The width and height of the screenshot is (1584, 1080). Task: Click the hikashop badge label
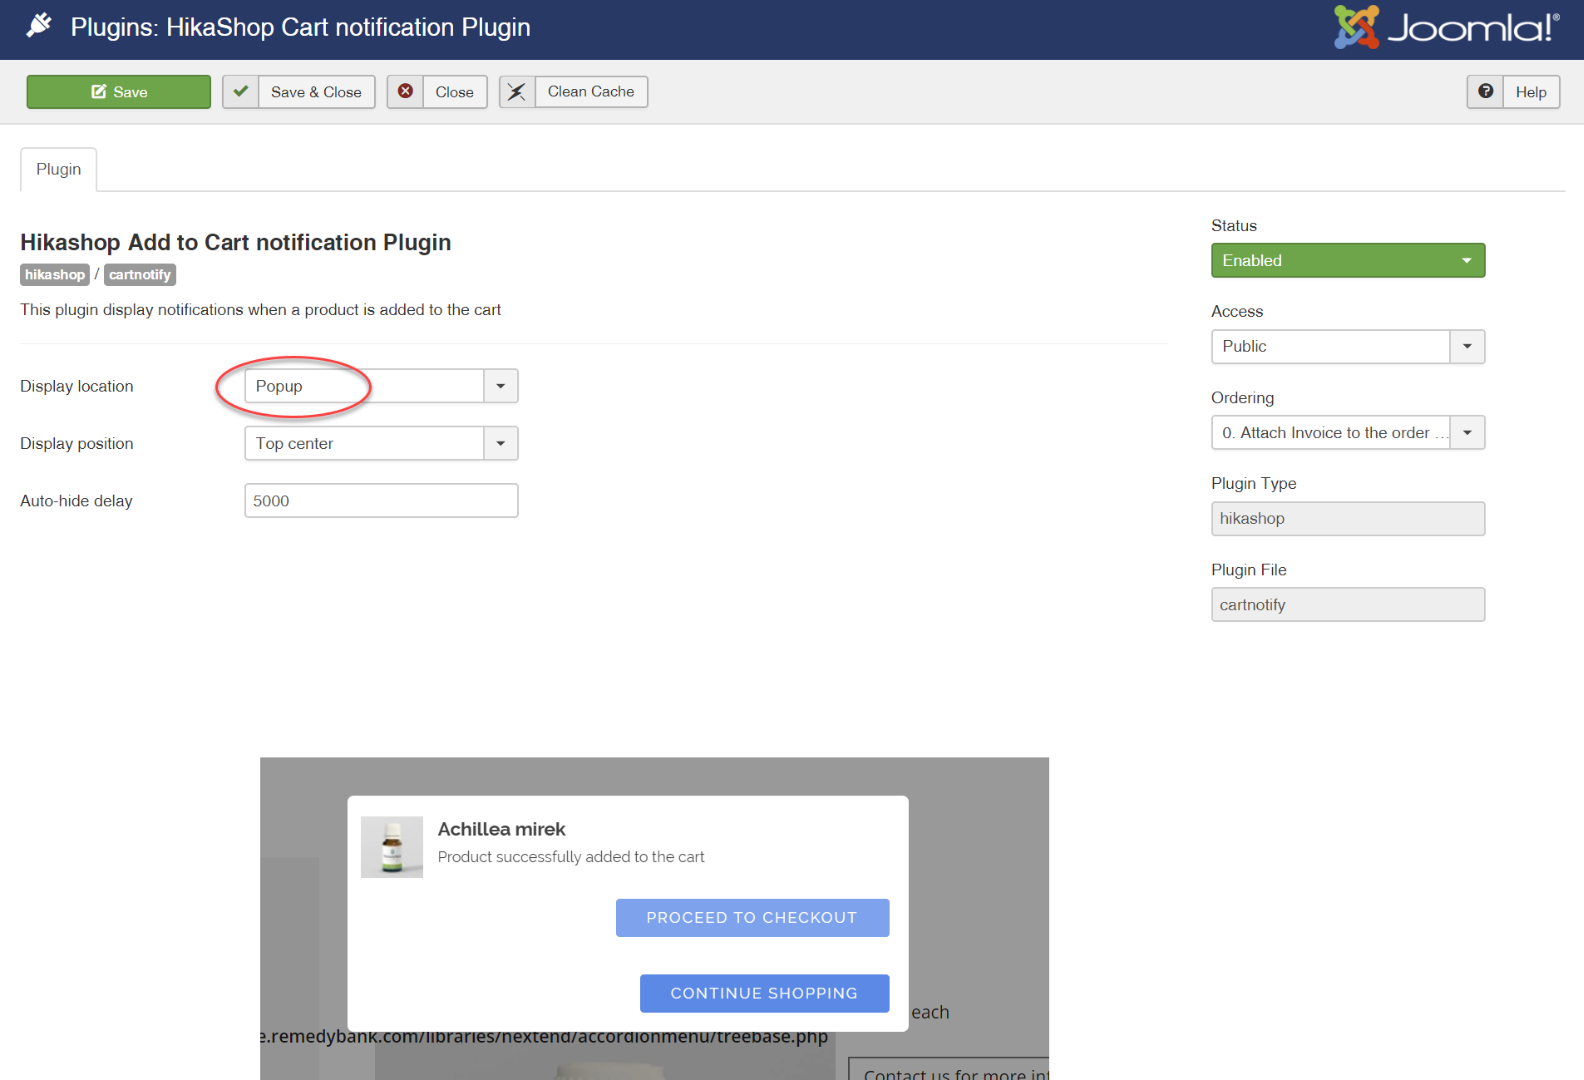(x=55, y=275)
